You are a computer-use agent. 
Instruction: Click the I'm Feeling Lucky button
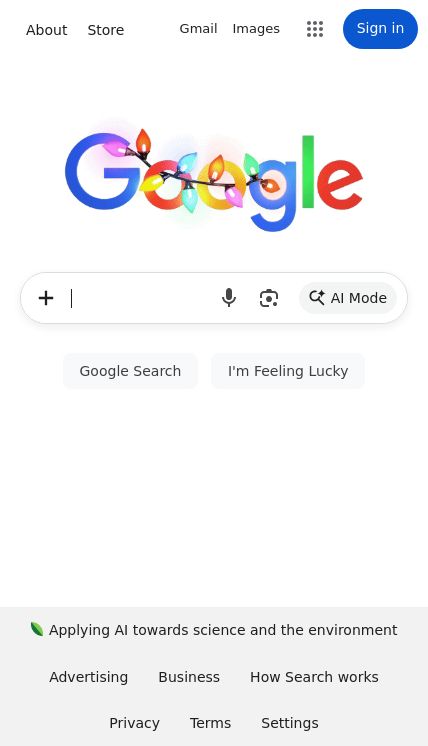coord(288,371)
